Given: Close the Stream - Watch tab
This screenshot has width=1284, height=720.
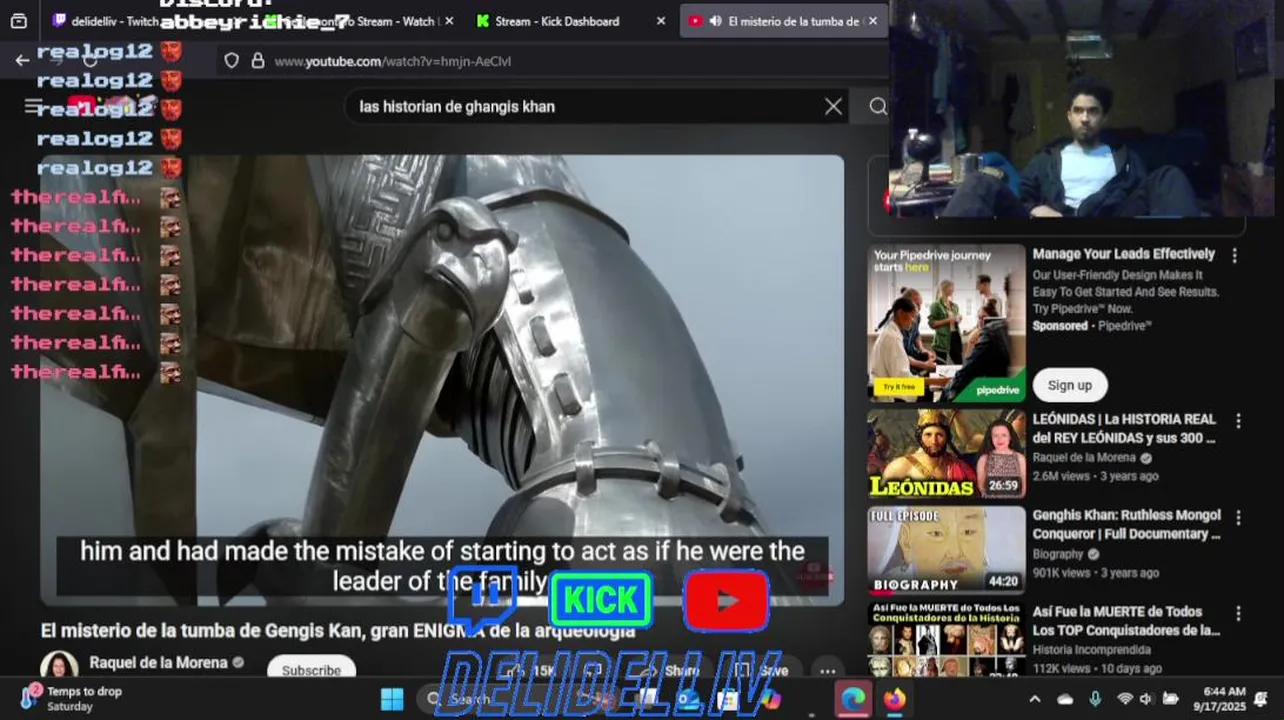Looking at the screenshot, I should click(449, 21).
